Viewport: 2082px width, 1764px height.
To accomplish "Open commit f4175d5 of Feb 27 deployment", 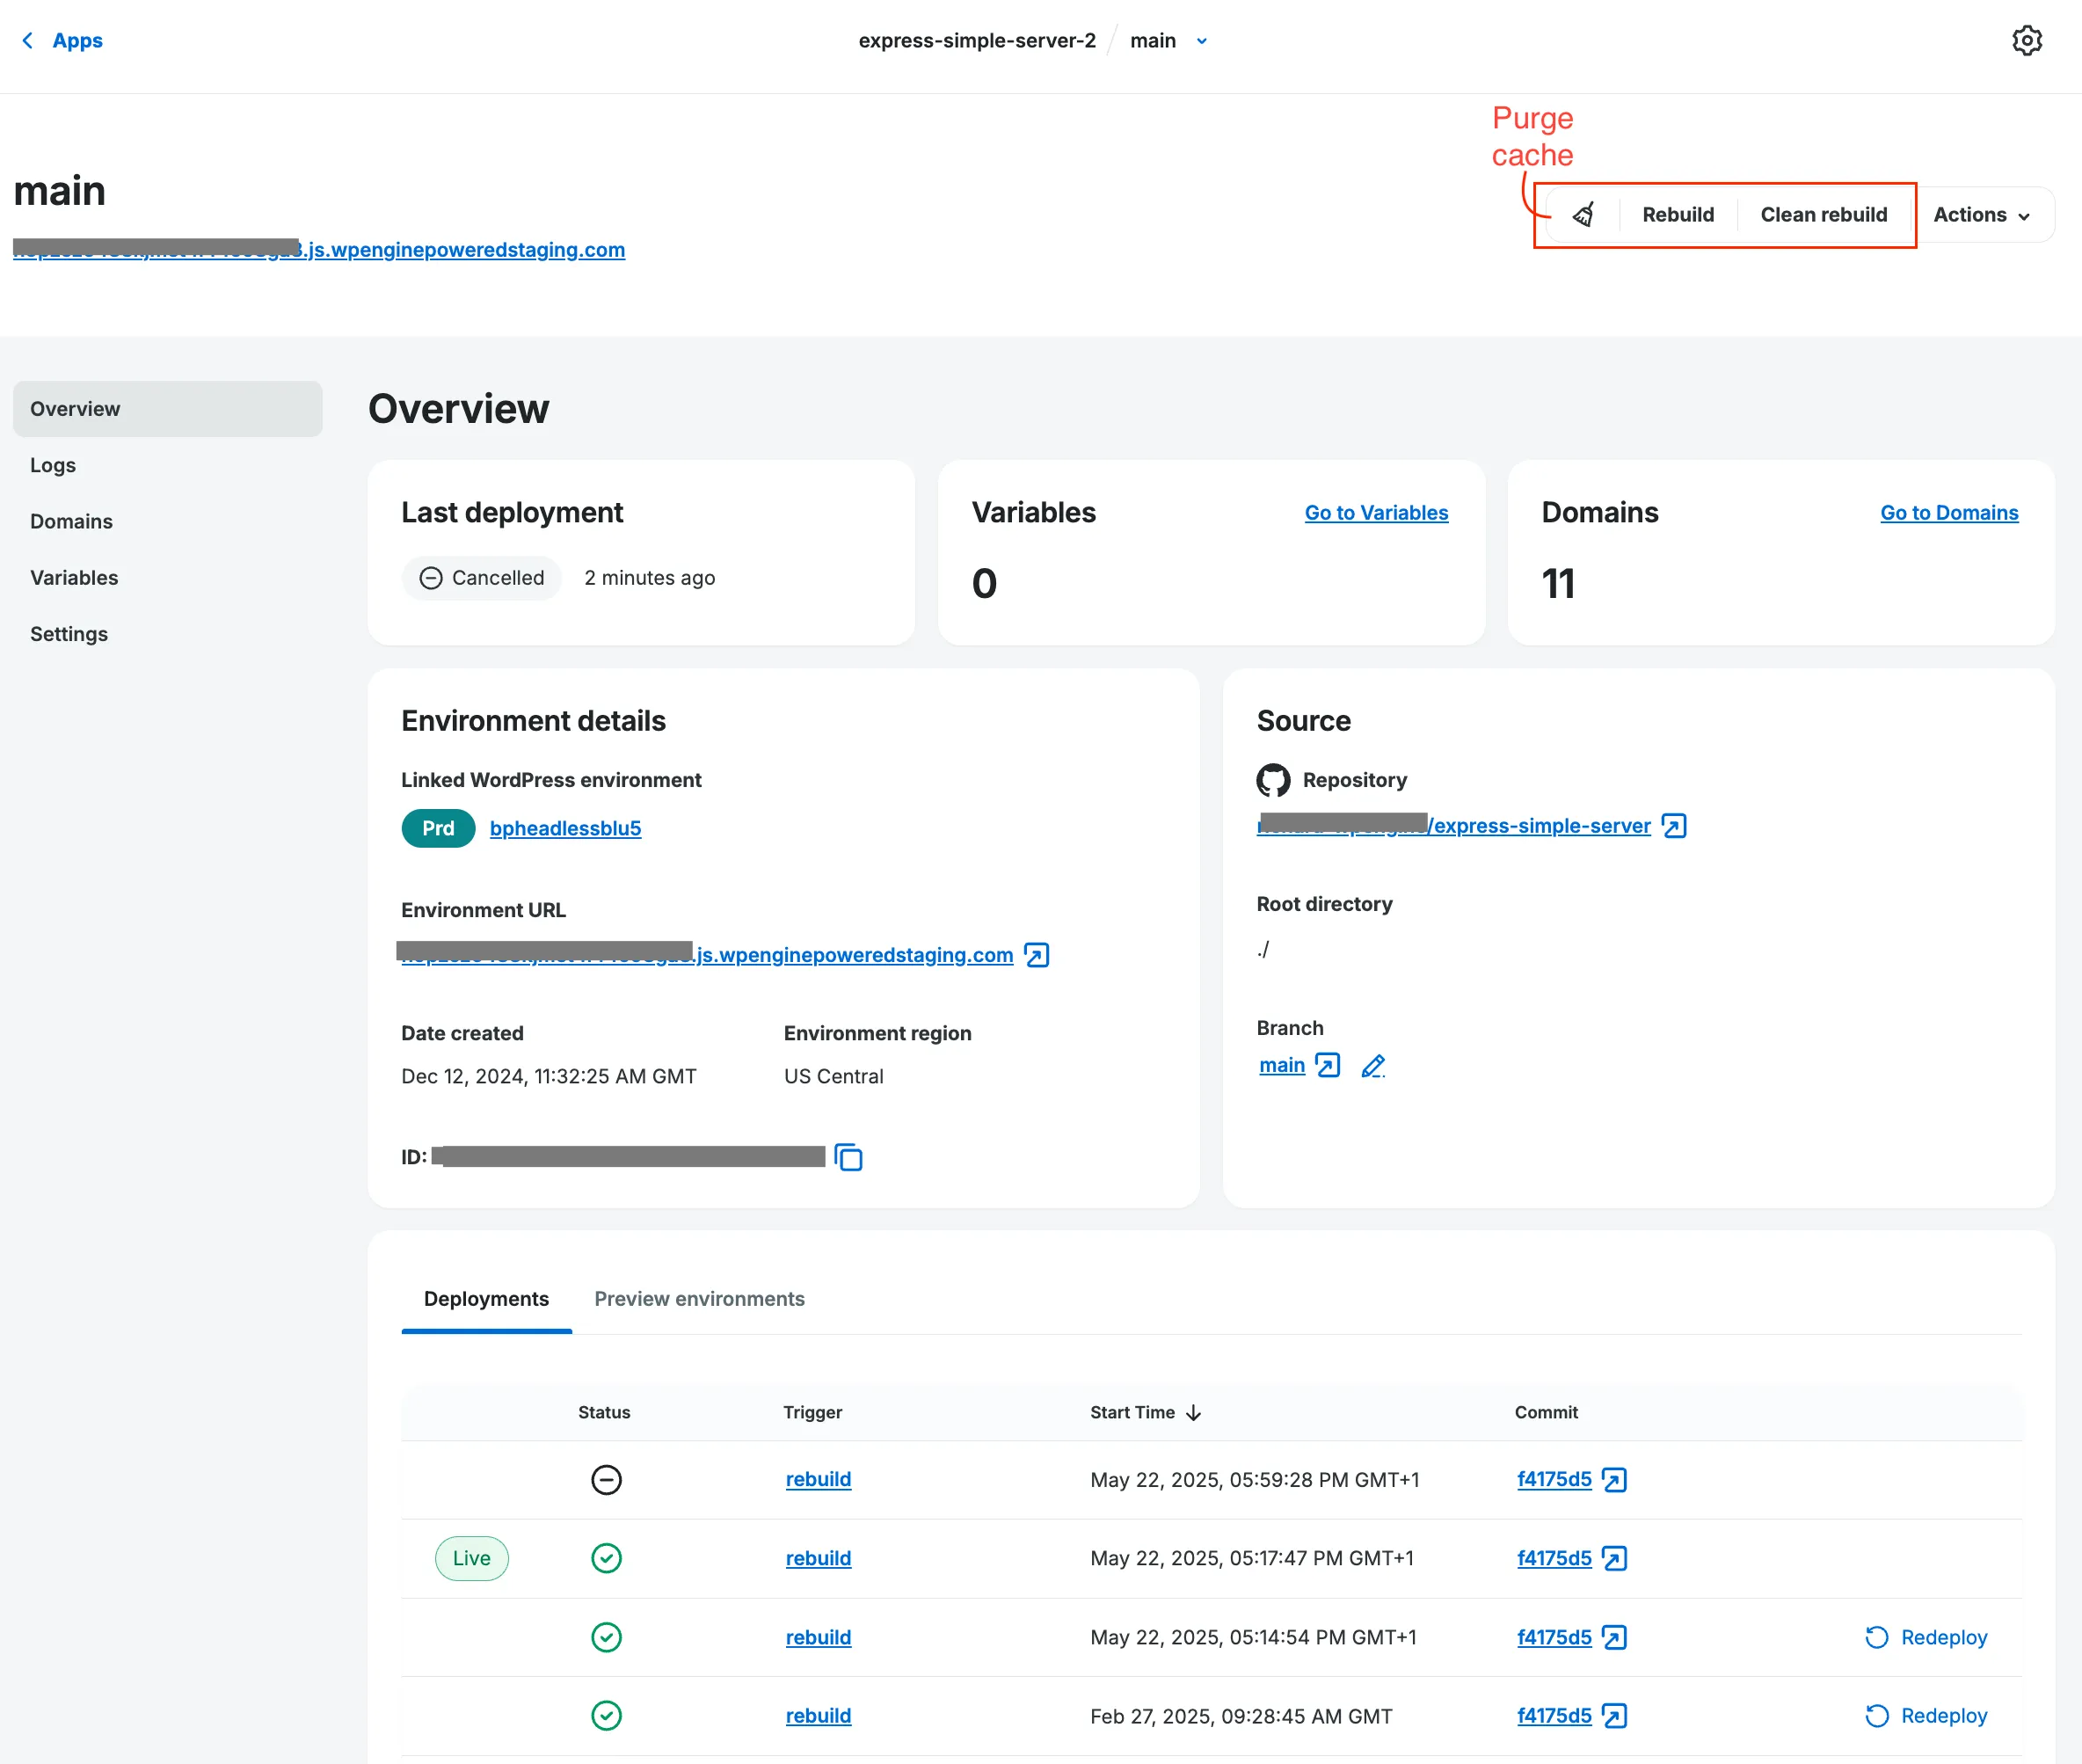I will coord(1554,1716).
